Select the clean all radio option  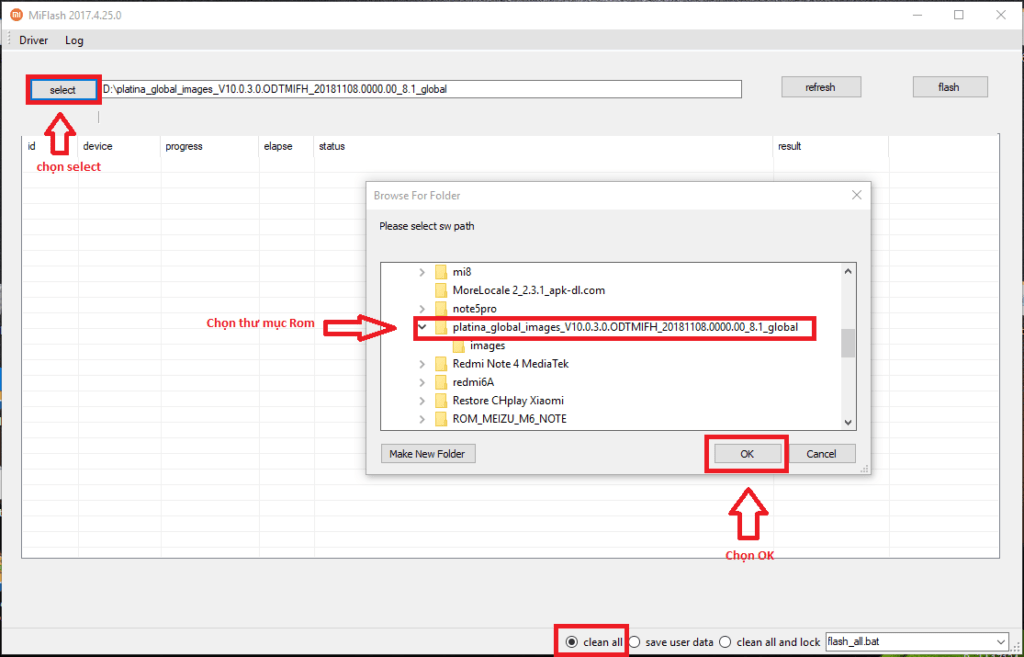click(x=594, y=642)
